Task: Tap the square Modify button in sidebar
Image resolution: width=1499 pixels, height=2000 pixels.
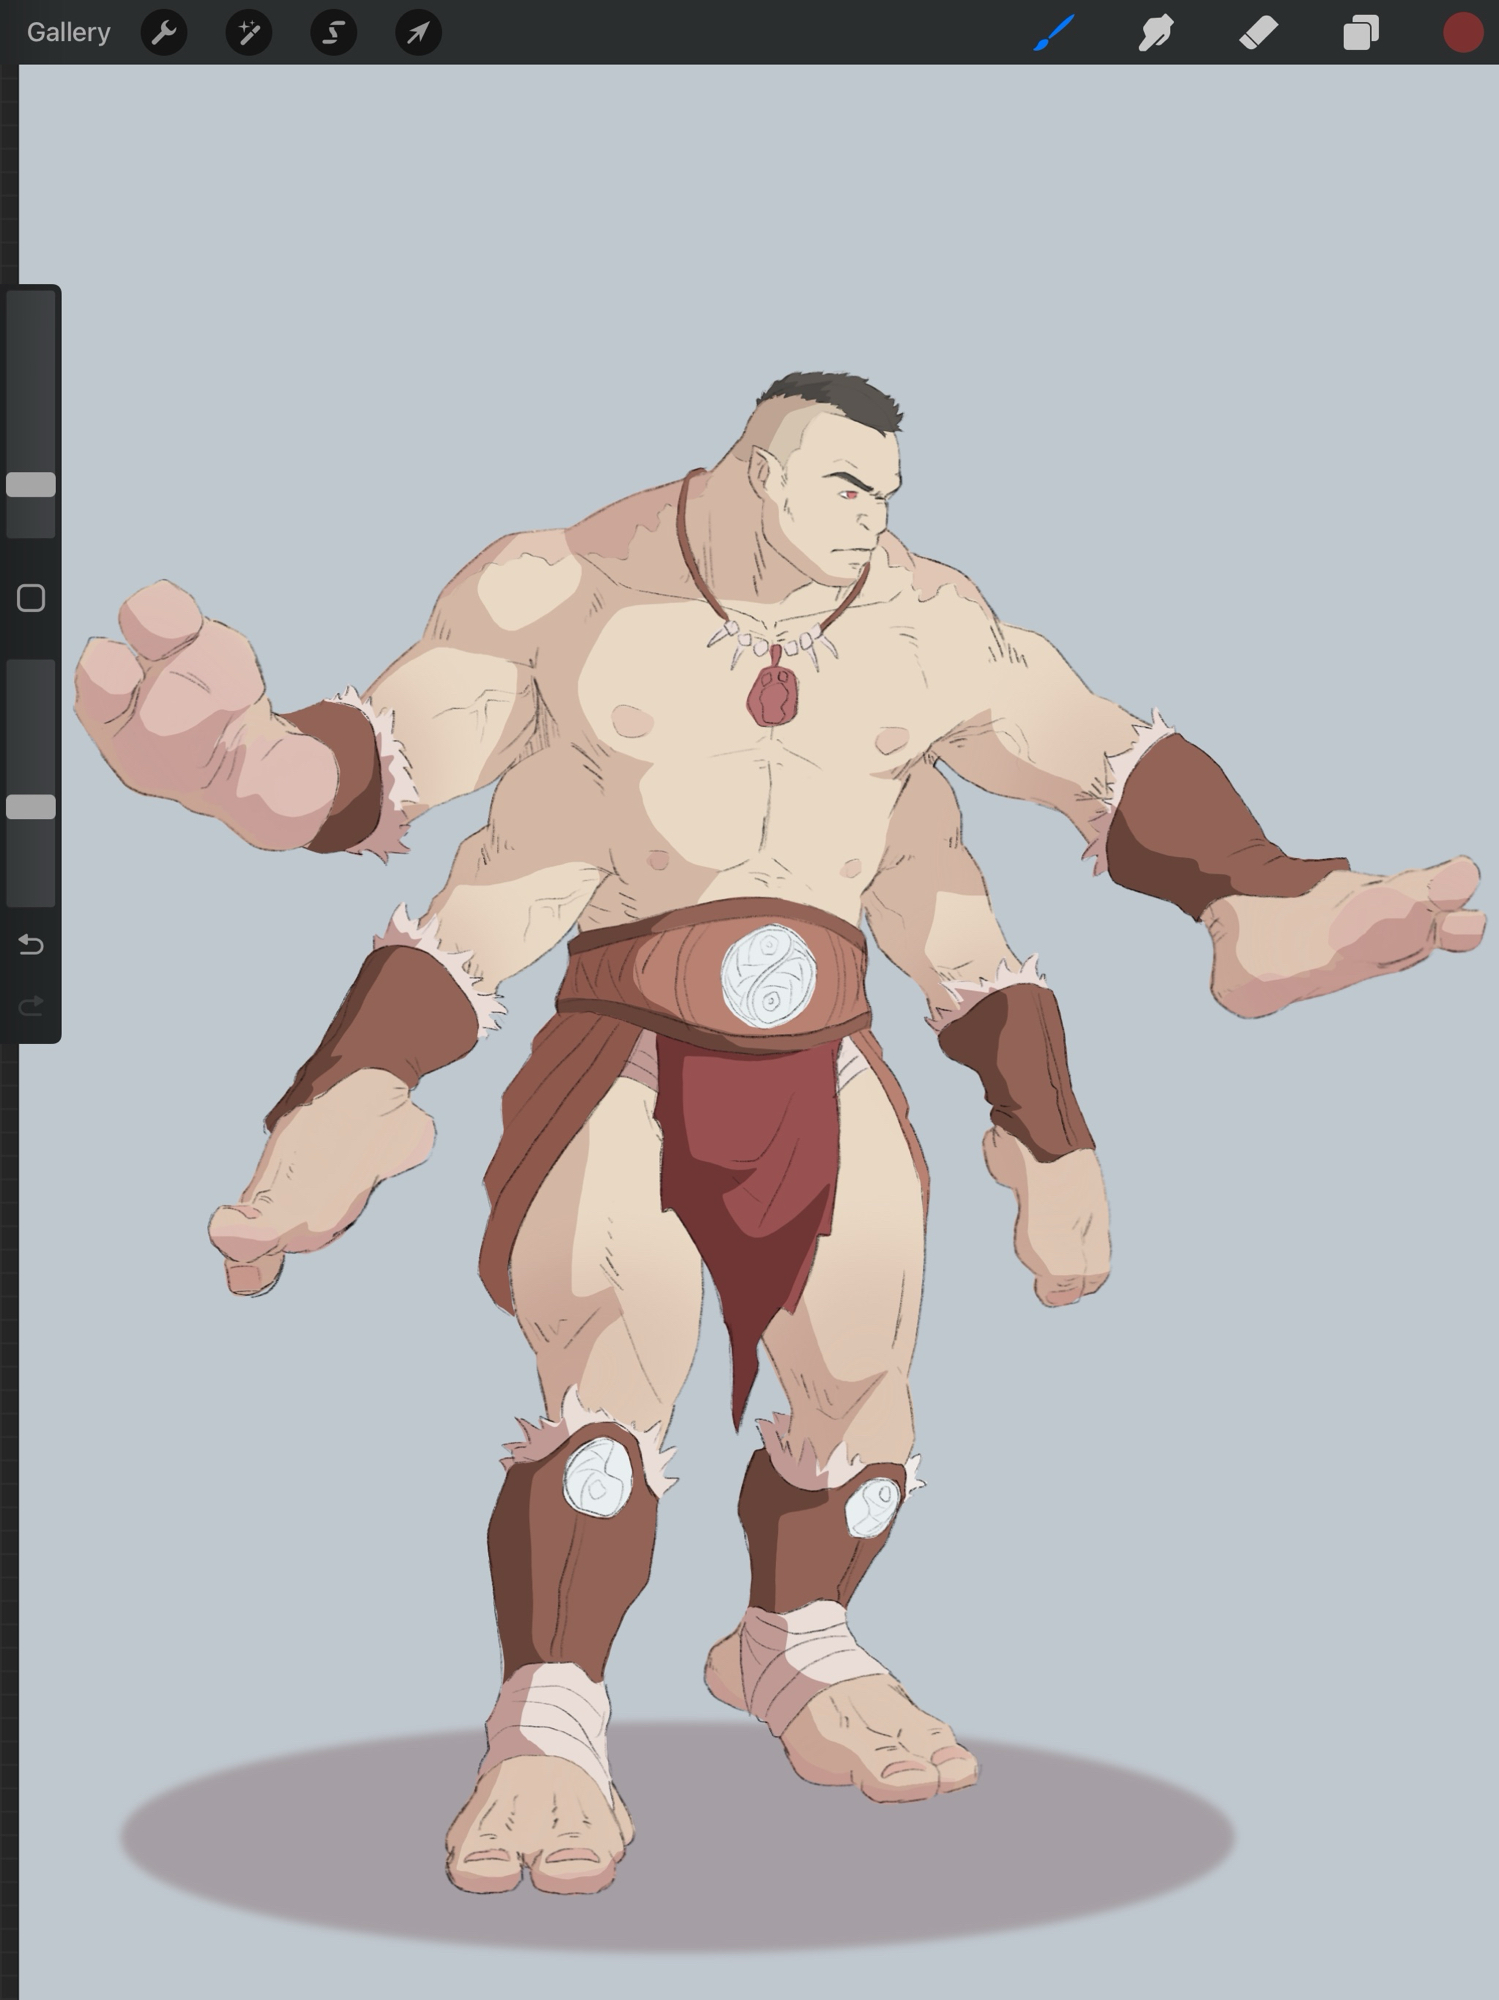Action: pos(31,598)
